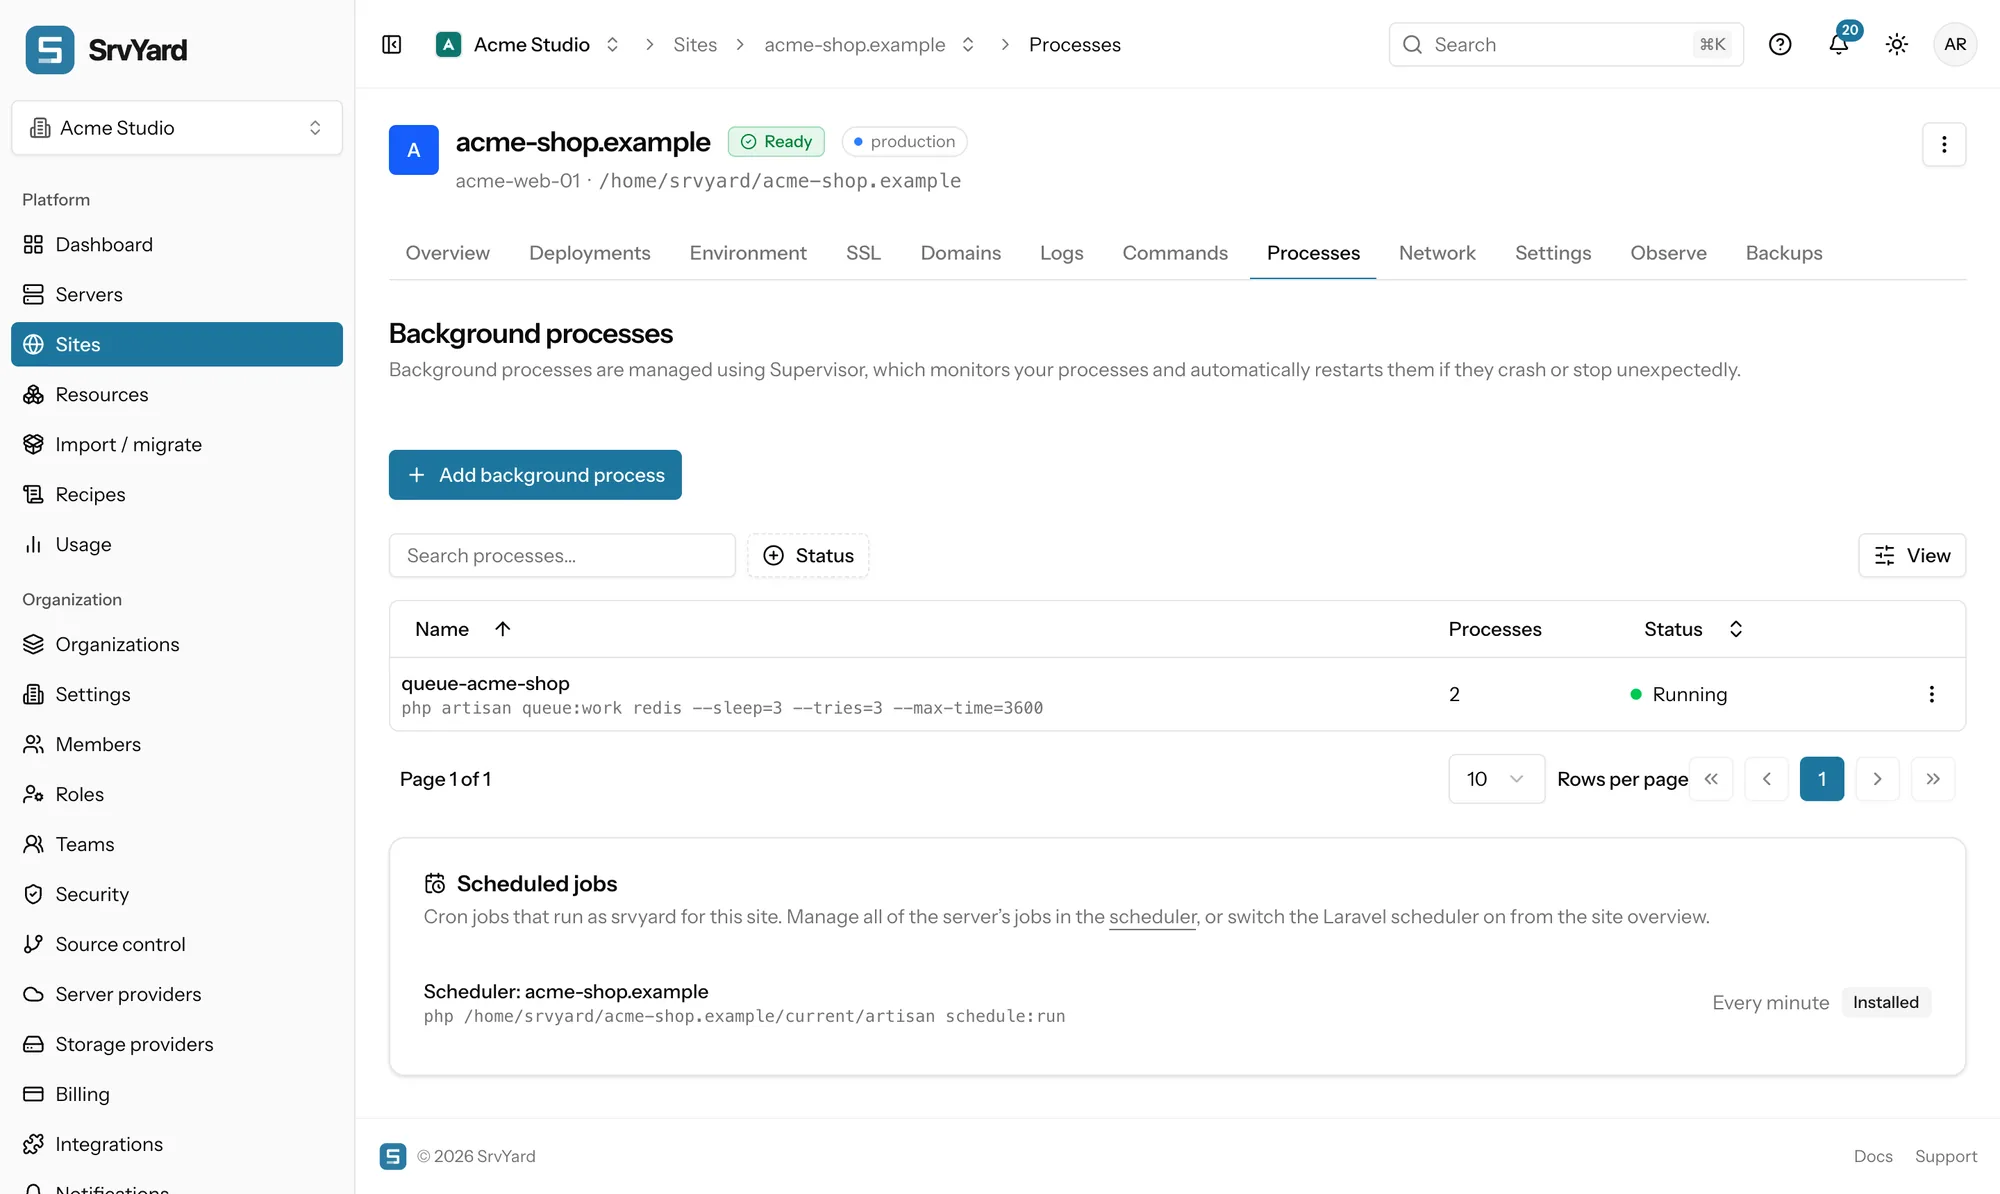Screen dimensions: 2000x1194
Task: Open Source control in sidebar
Action: coord(177,945)
